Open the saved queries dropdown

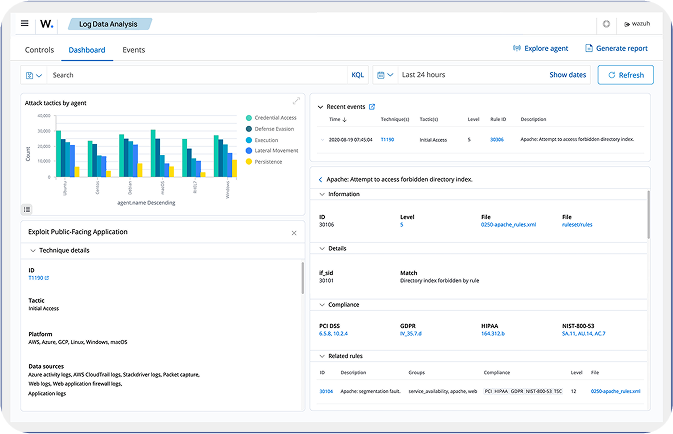(x=34, y=75)
